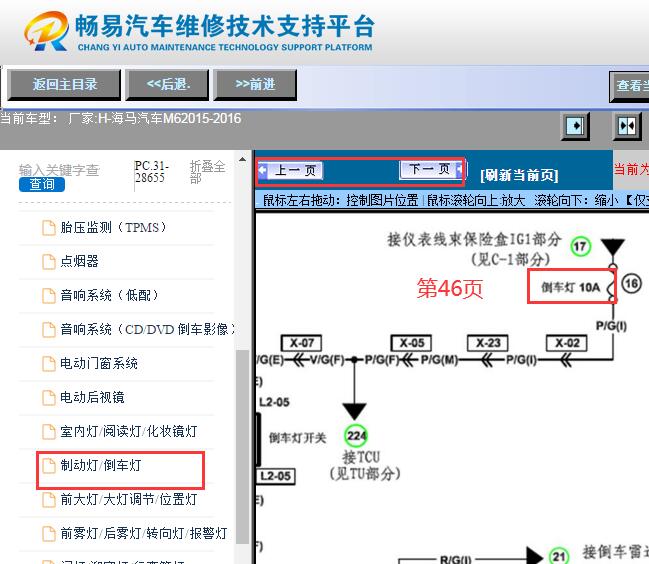
Task: Click the scroll-up arrow of sidebar
Action: point(243,159)
